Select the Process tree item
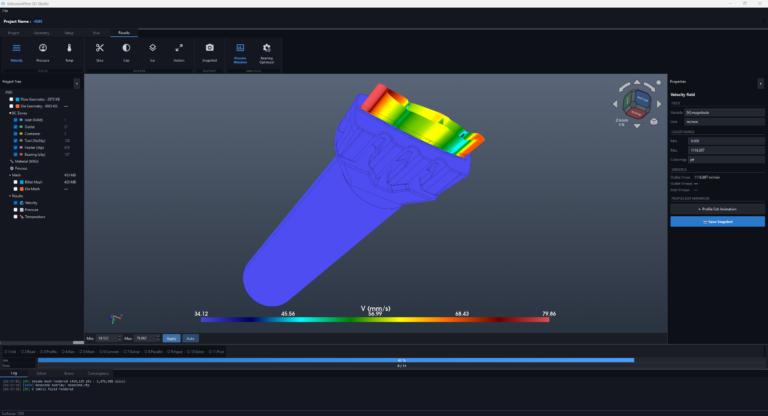The height and width of the screenshot is (416, 768). coord(19,168)
